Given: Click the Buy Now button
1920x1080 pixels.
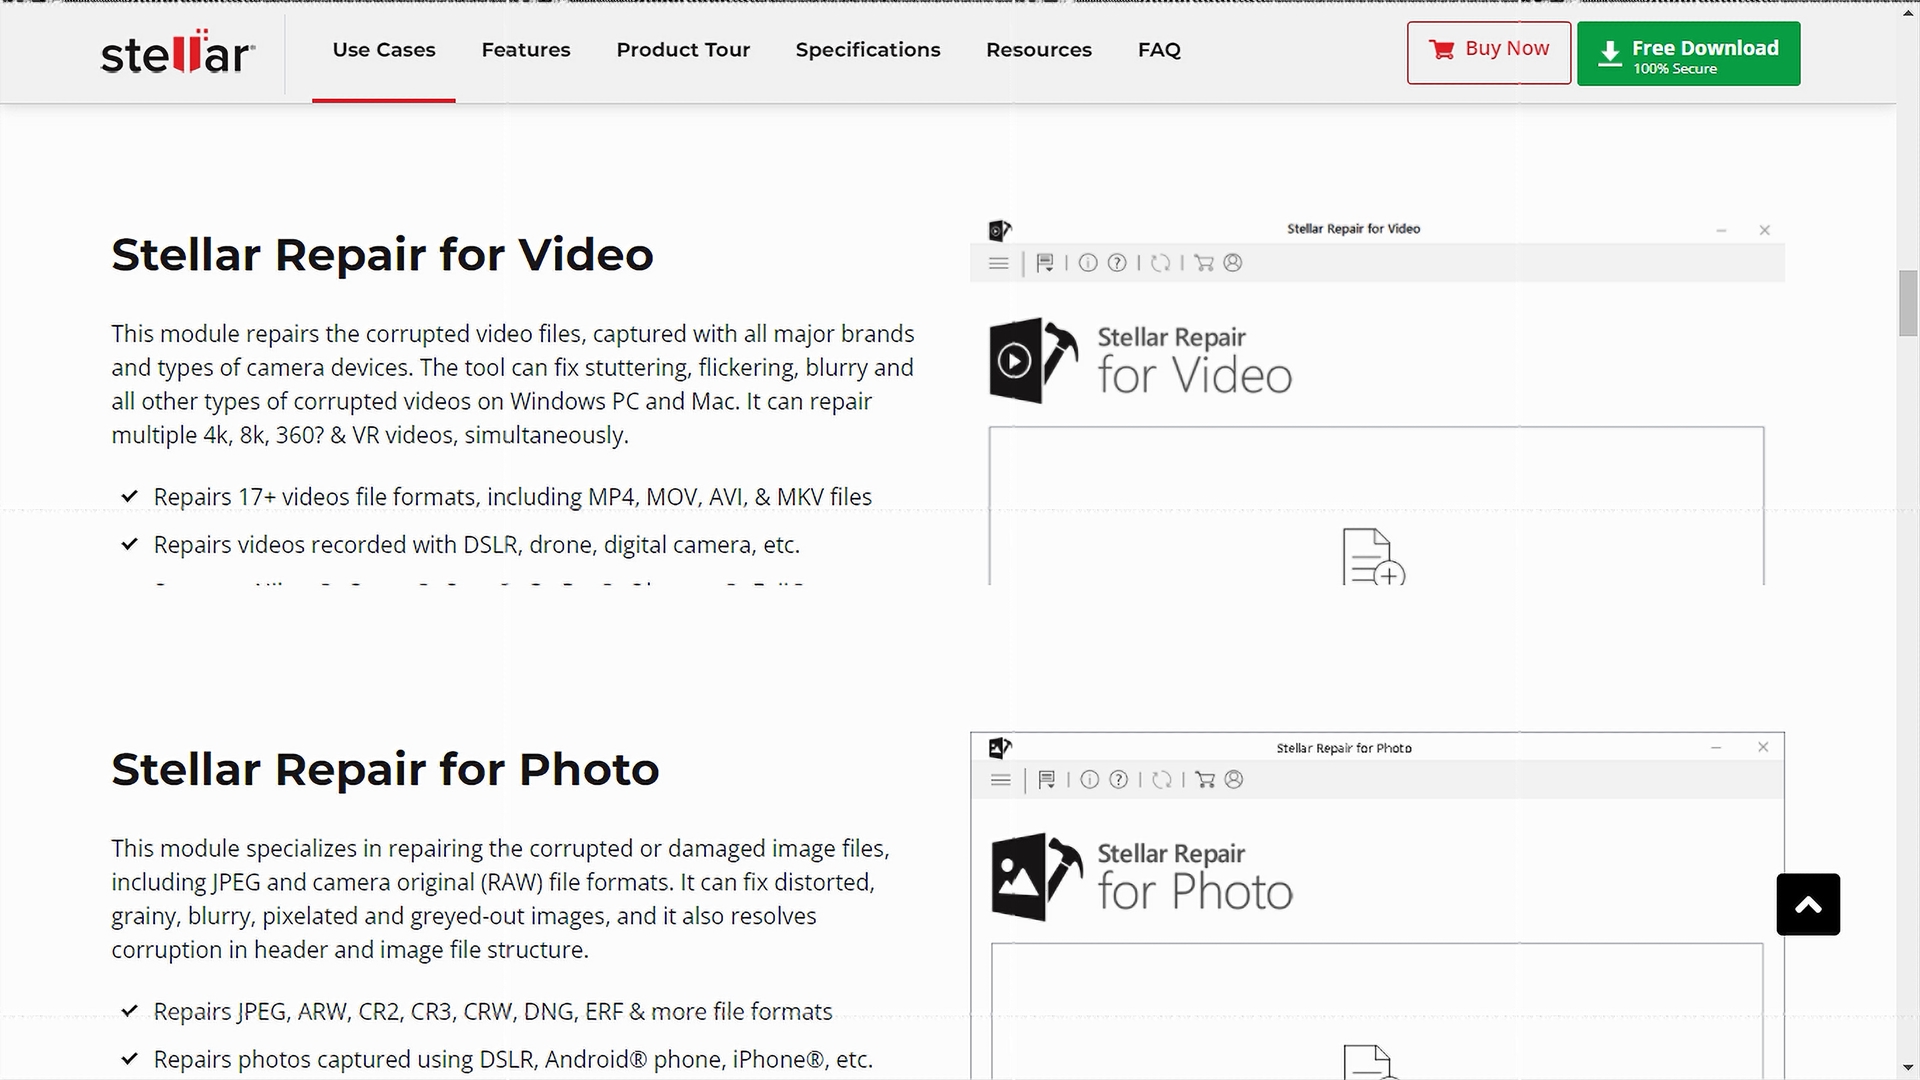Looking at the screenshot, I should (1489, 53).
